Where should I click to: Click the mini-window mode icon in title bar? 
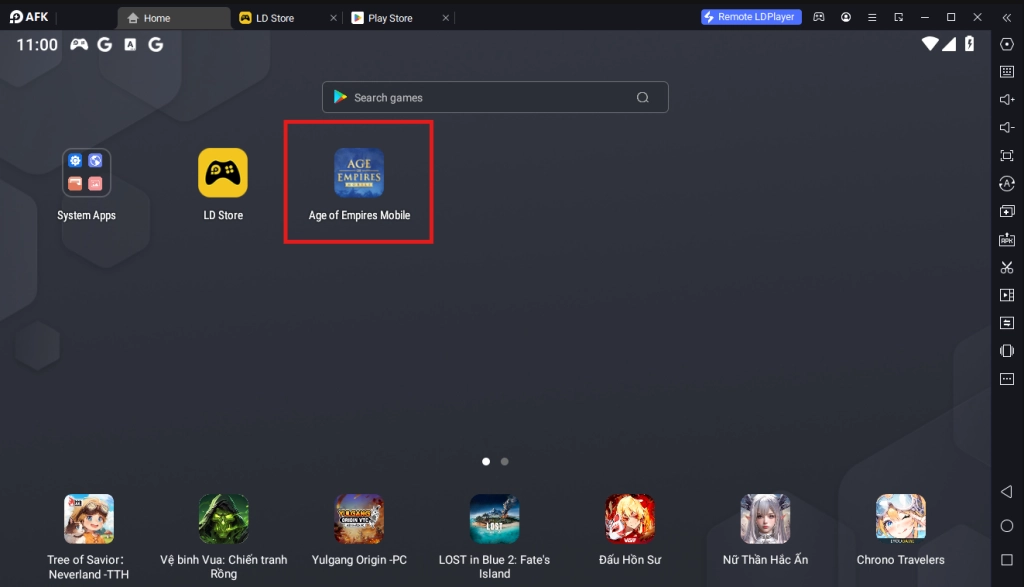[899, 18]
